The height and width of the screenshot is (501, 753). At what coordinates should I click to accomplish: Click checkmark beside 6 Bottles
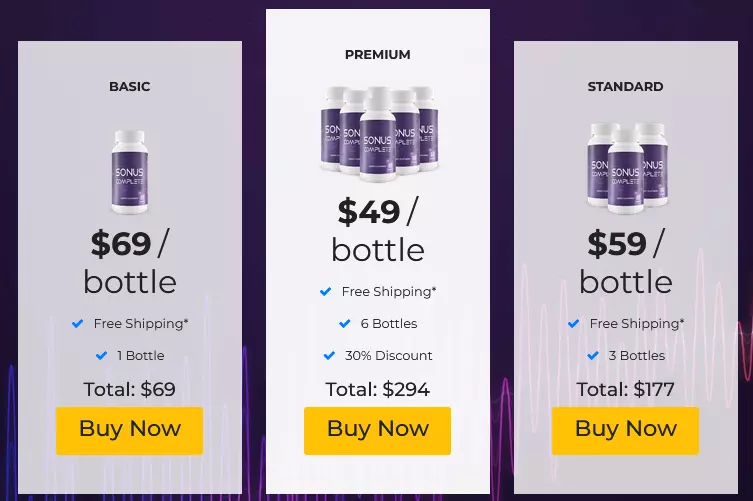coord(345,324)
